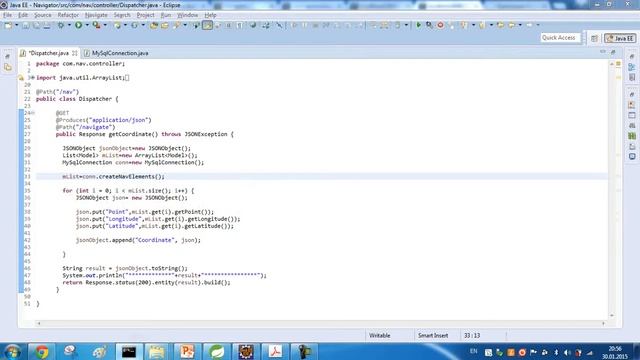Click the Open Task folder icon
640x360 pixels.
[x=164, y=25]
